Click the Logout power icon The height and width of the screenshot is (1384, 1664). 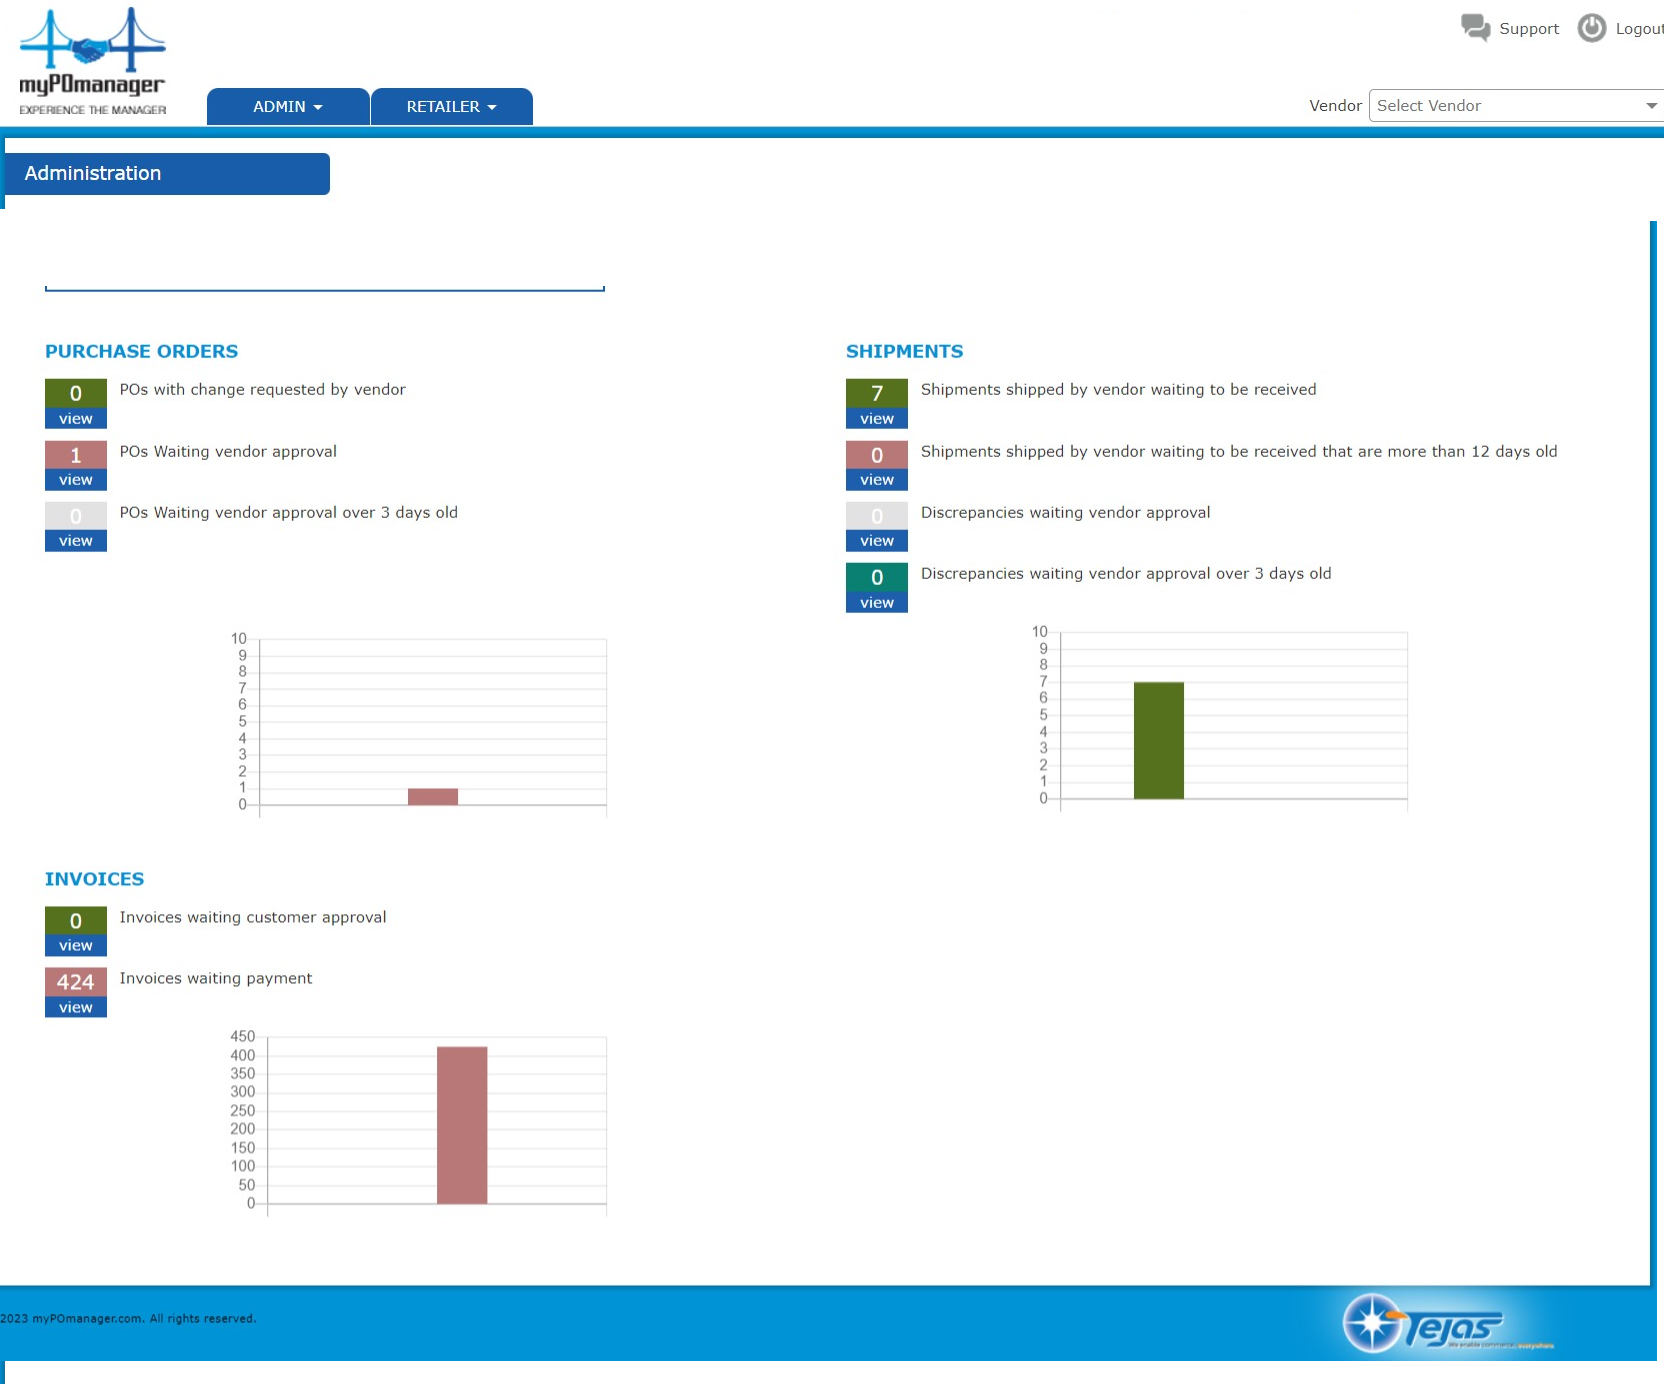(x=1590, y=28)
